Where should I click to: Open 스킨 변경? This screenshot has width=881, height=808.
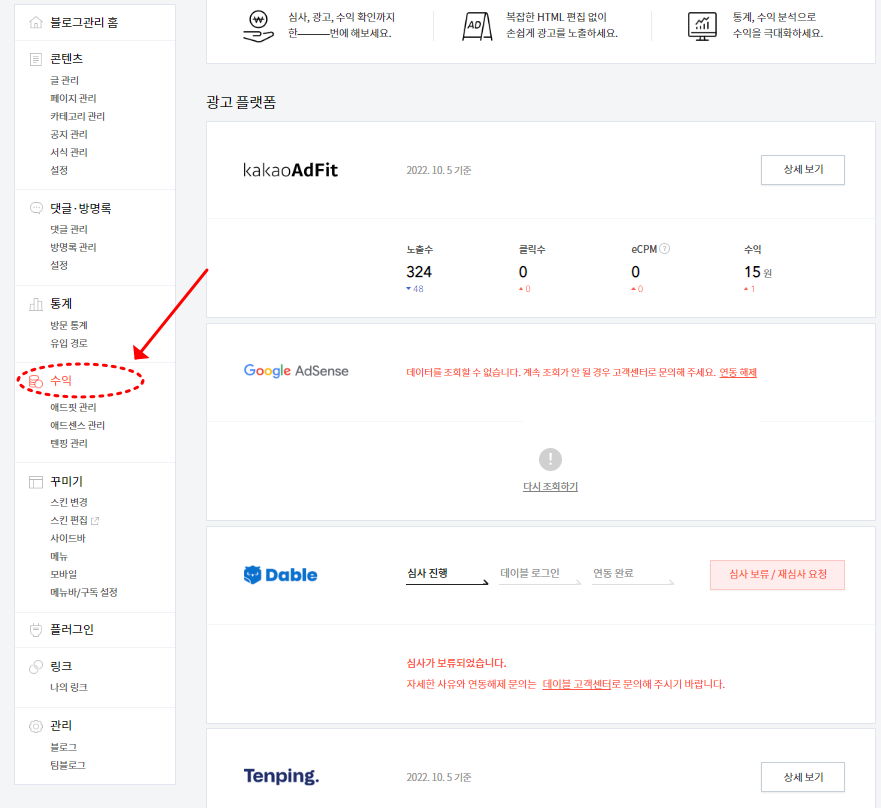tap(69, 502)
